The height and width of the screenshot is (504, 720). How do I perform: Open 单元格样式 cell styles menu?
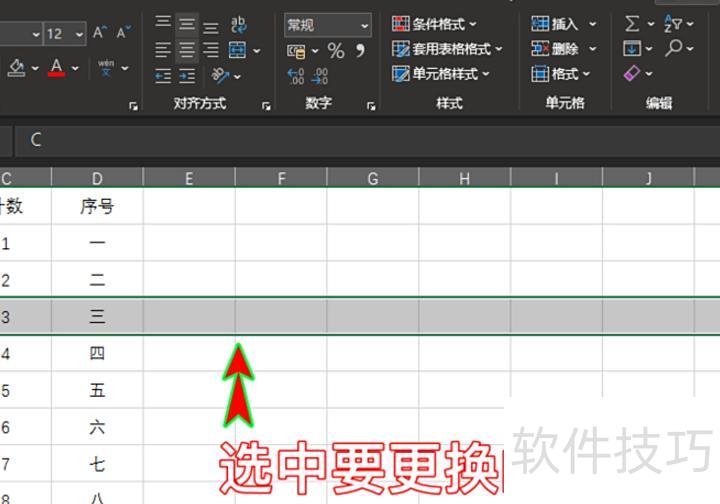click(x=441, y=74)
